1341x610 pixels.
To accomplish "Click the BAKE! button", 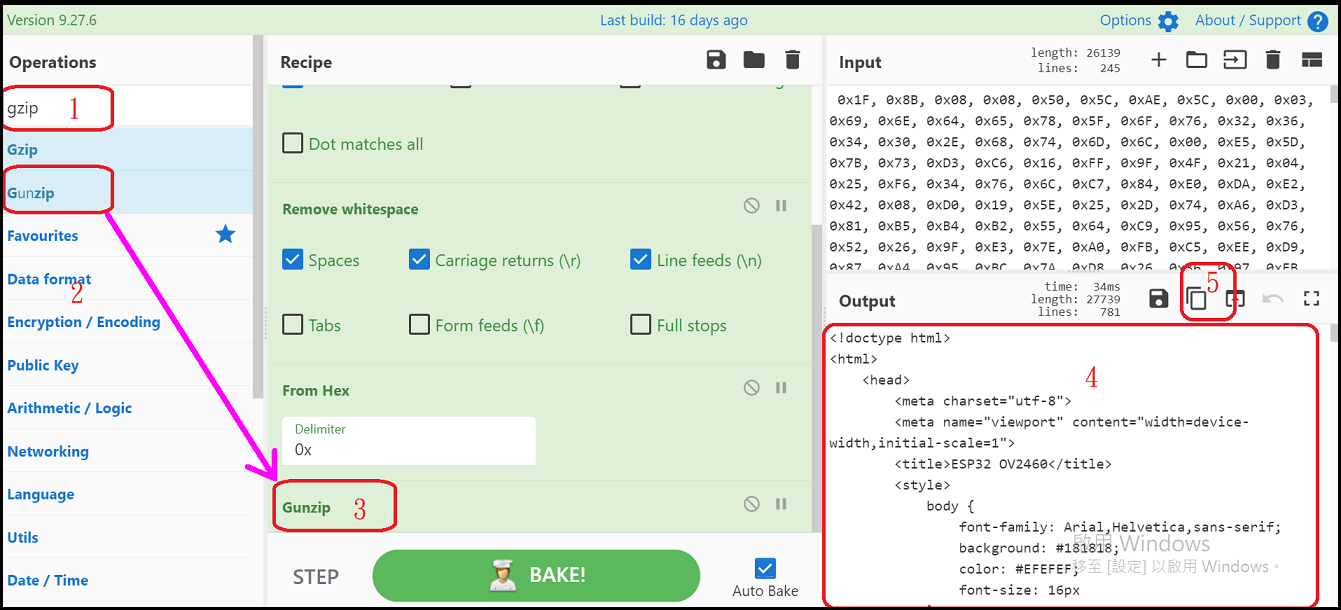I will 536,576.
